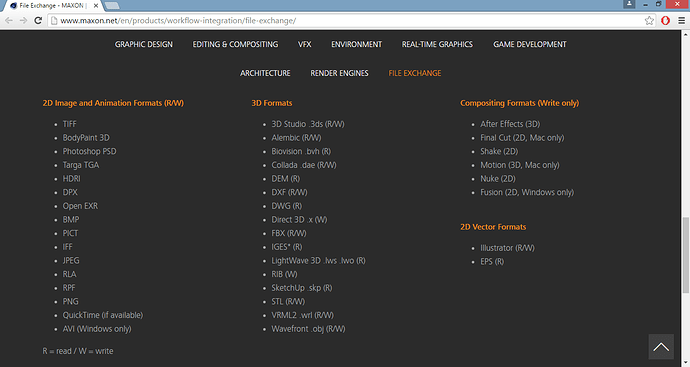Click the 'Targa TGA' list entry

[81, 165]
